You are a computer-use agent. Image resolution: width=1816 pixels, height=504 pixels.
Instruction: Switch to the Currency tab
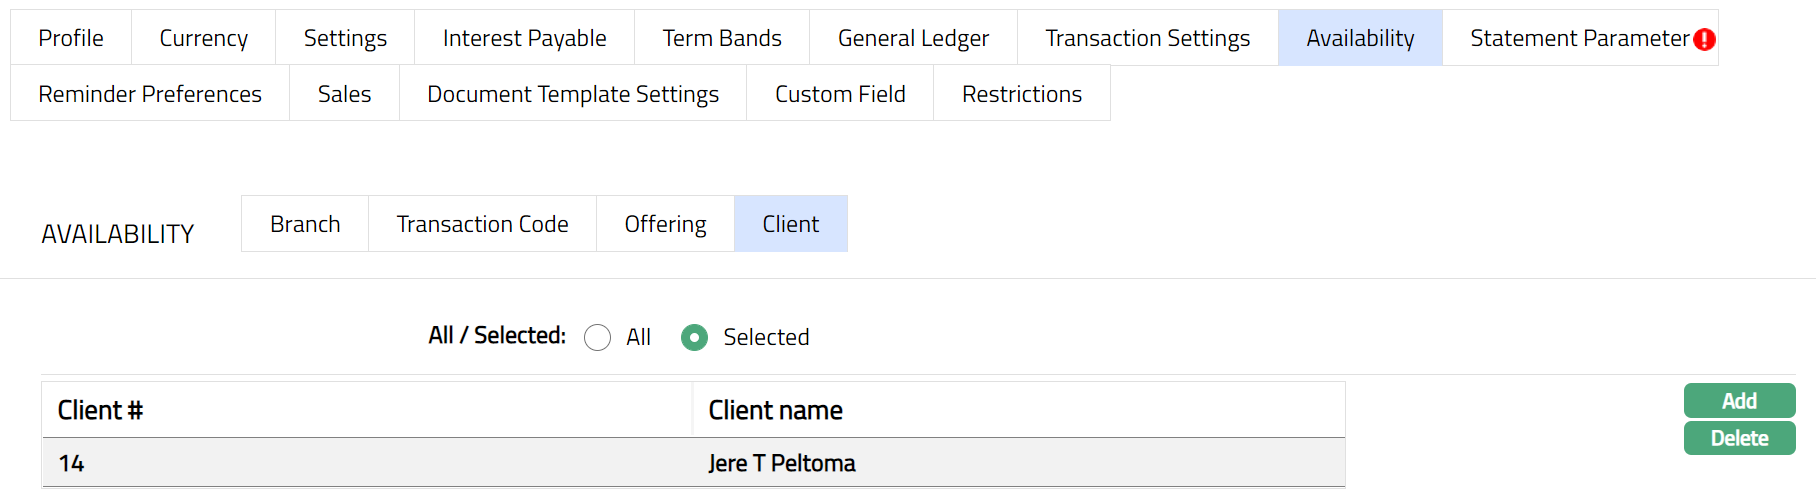click(x=203, y=38)
